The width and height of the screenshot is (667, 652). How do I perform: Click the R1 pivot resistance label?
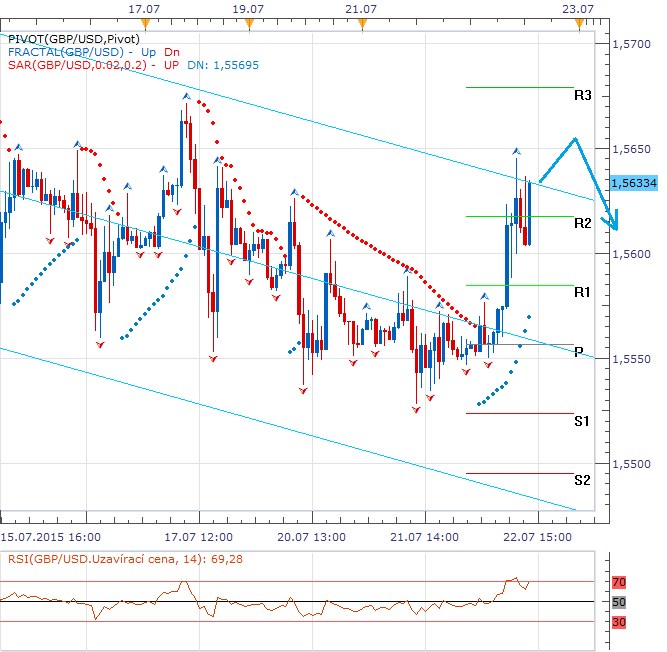583,292
